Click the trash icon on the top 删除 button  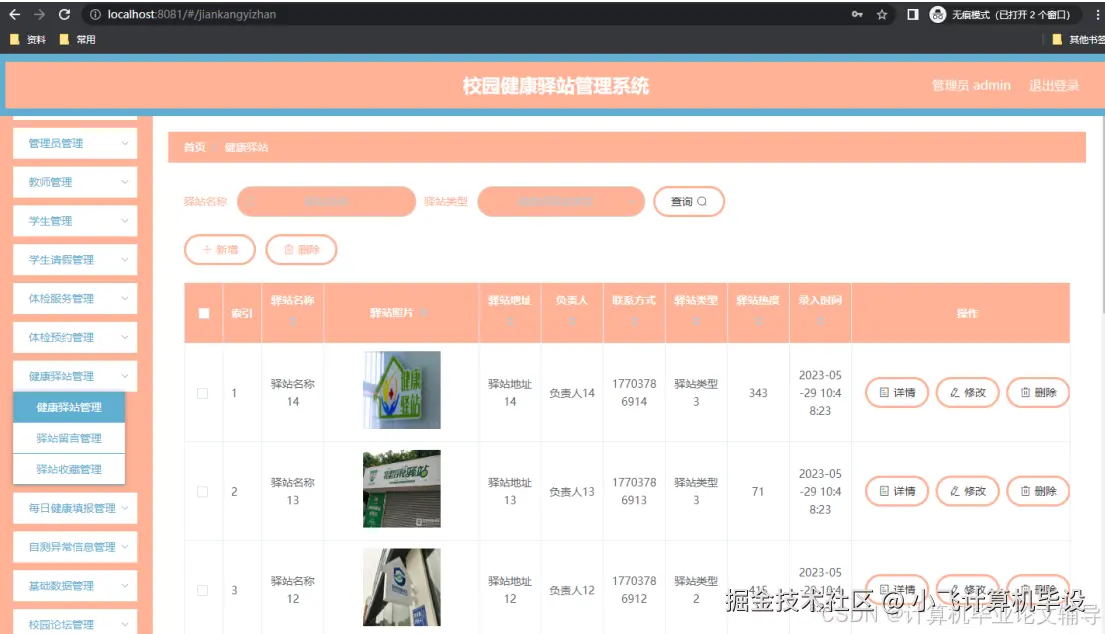[x=288, y=250]
